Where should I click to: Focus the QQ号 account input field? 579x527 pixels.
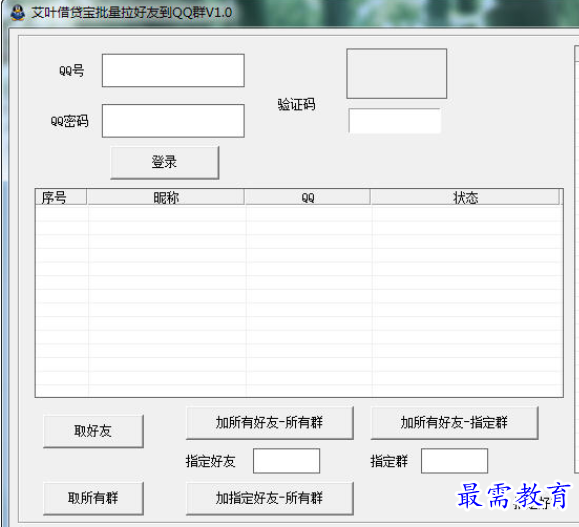coord(173,71)
